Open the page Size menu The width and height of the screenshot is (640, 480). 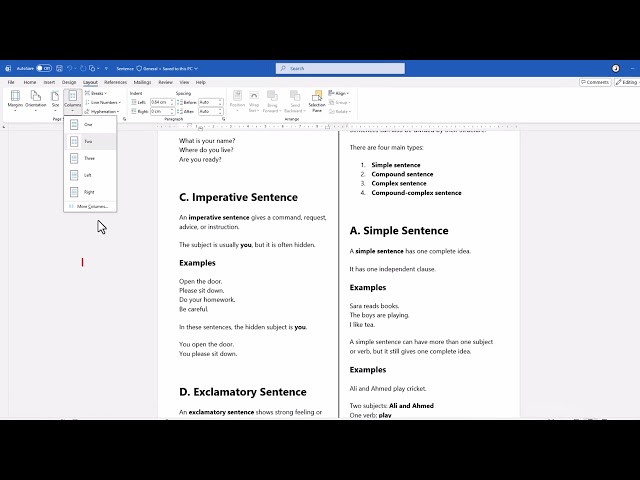tap(55, 100)
